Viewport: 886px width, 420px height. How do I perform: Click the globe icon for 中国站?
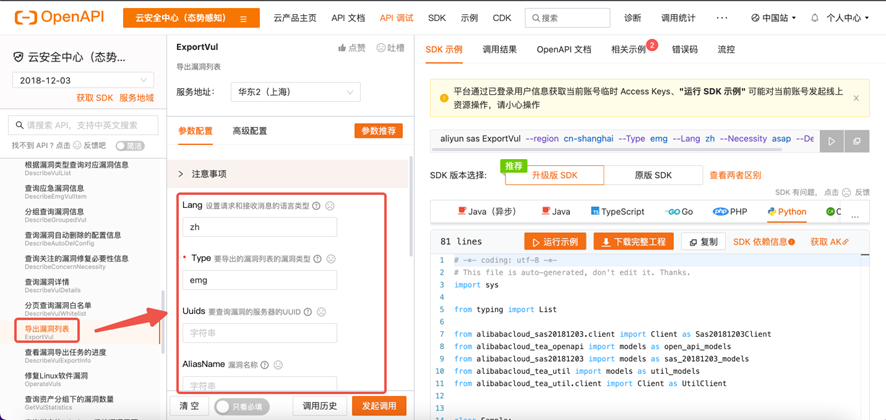coord(755,18)
